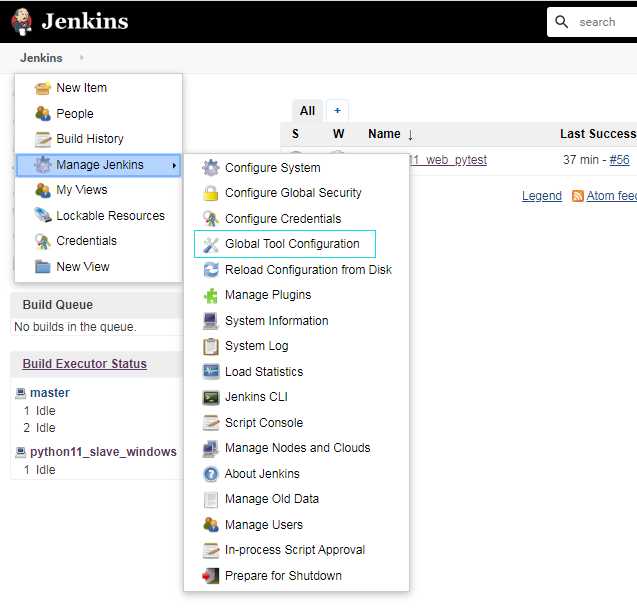637x611 pixels.
Task: Choose Global Tool Configuration from submenu
Action: point(285,244)
